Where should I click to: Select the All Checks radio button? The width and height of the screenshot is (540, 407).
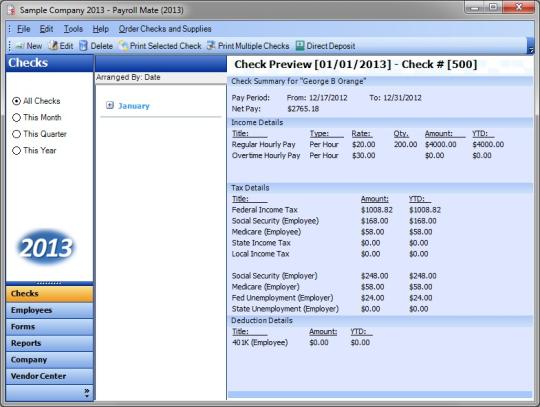16,101
